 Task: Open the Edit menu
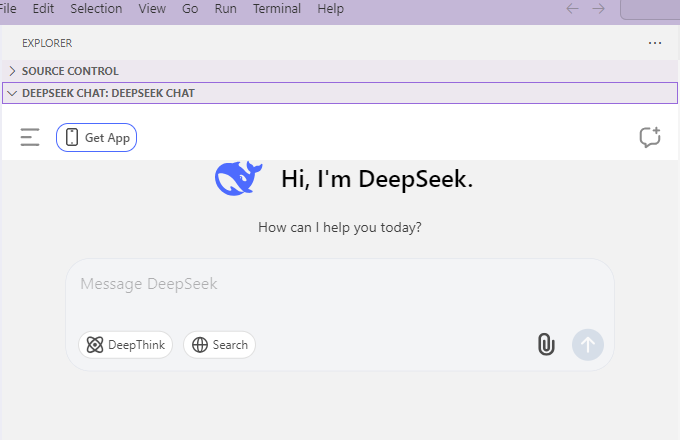[x=43, y=9]
